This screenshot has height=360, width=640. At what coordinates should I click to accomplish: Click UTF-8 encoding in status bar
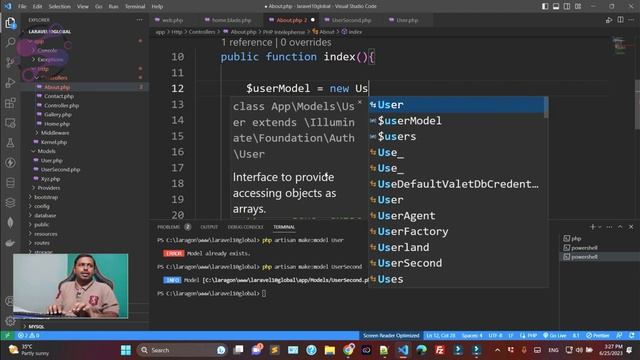(496, 336)
